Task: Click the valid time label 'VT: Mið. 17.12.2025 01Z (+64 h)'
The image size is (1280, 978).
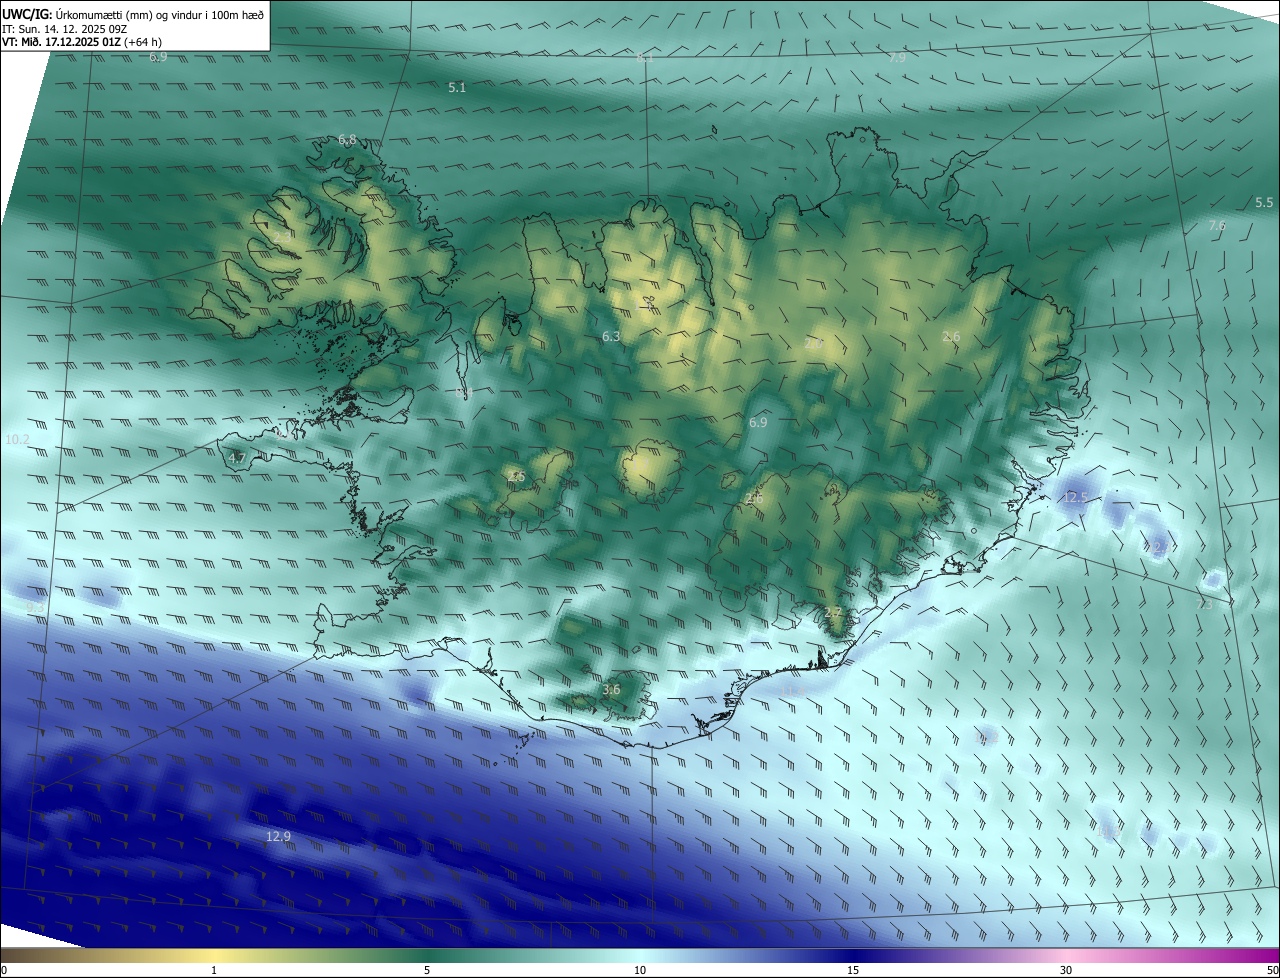Action: point(82,42)
